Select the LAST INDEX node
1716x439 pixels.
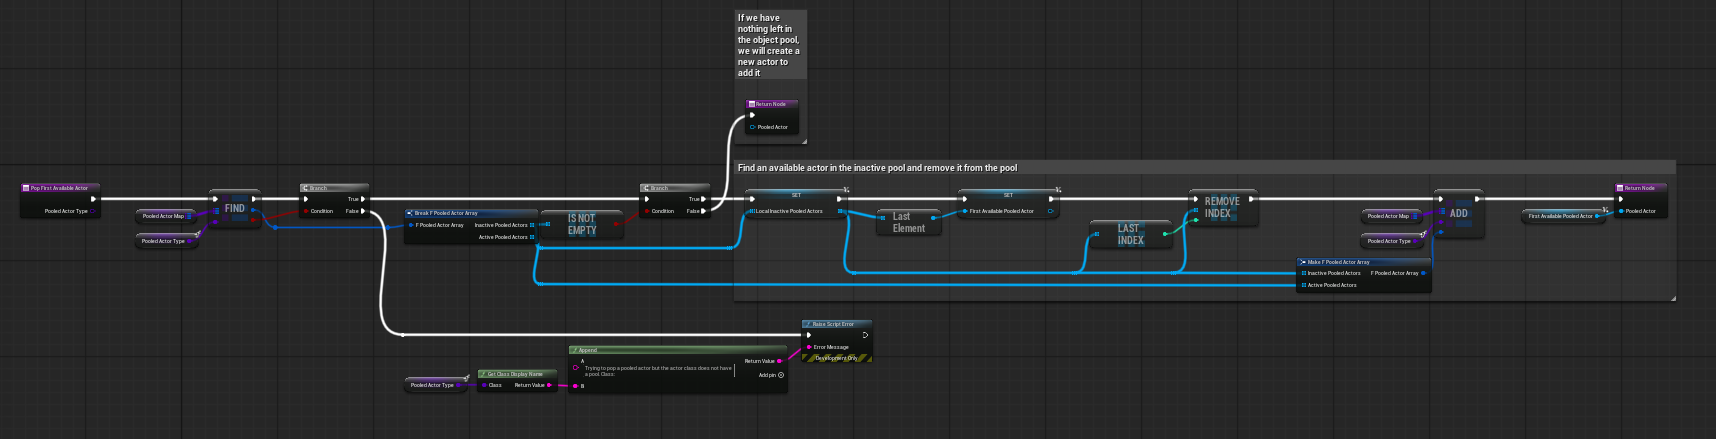(x=1130, y=235)
